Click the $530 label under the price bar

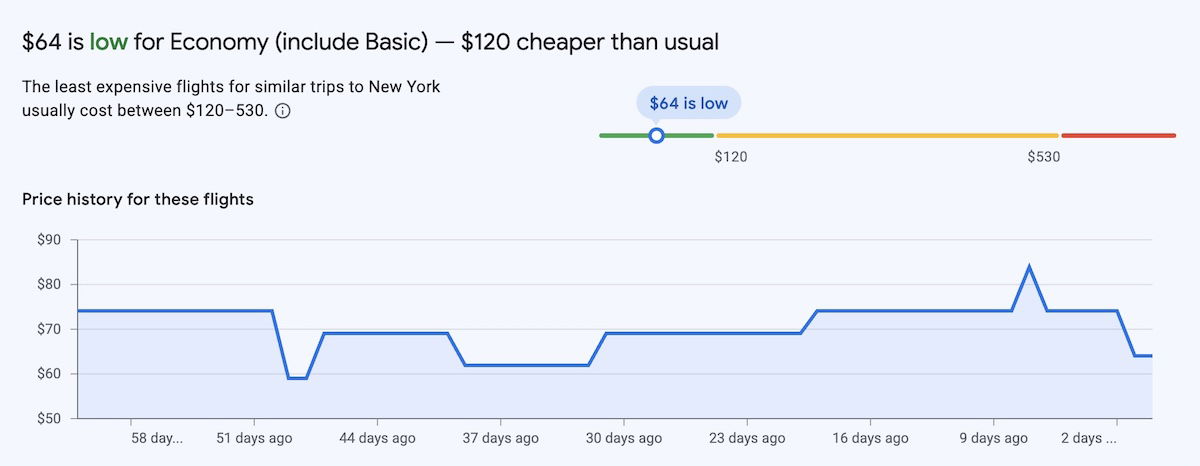[x=1043, y=157]
